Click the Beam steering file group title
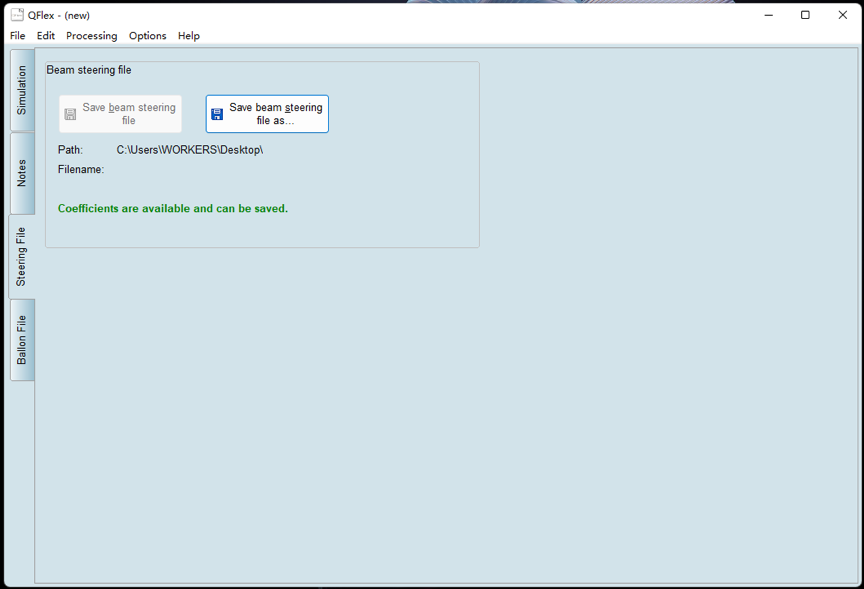The height and width of the screenshot is (589, 864). [89, 70]
